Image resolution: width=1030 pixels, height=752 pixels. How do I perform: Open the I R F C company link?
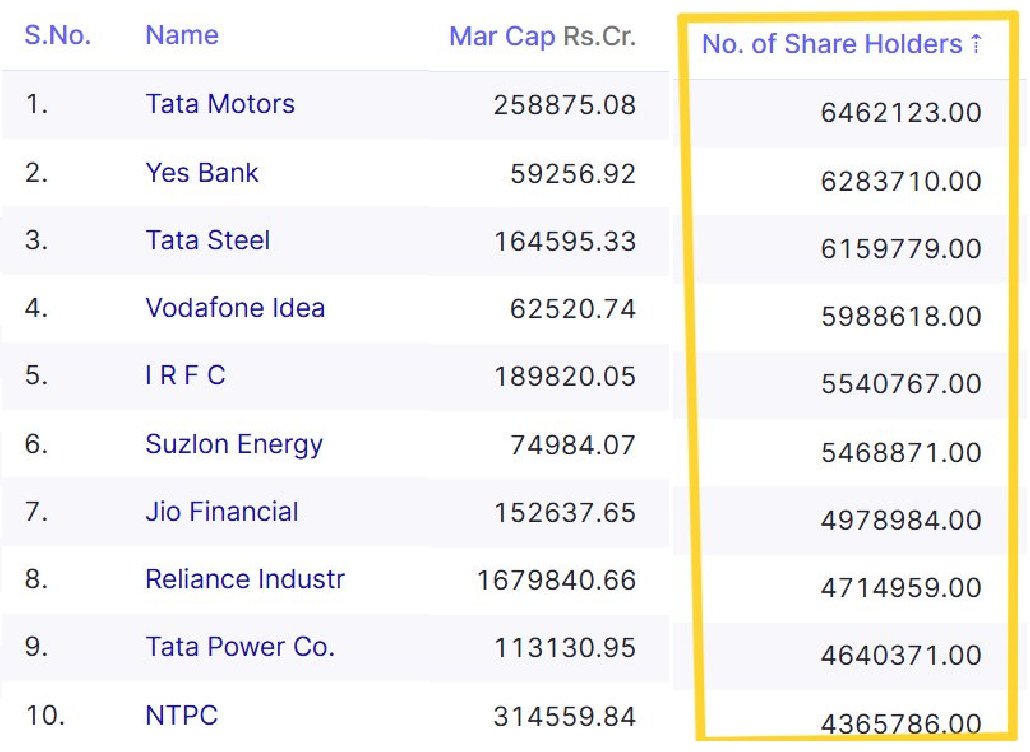[185, 376]
